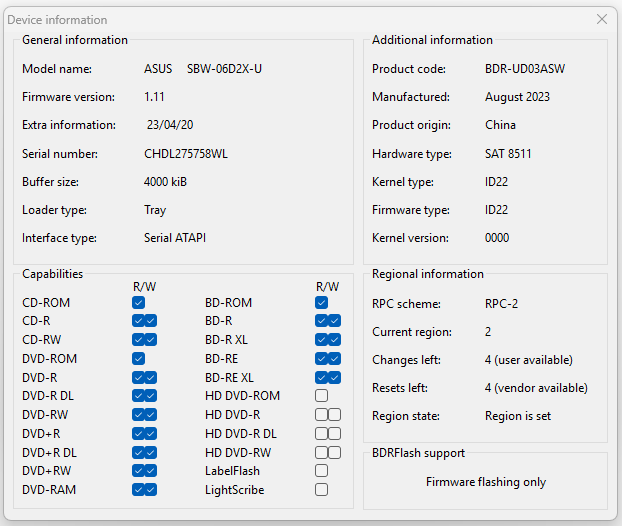
Task: Toggle DVD-R DL read checkbox
Action: 138,395
